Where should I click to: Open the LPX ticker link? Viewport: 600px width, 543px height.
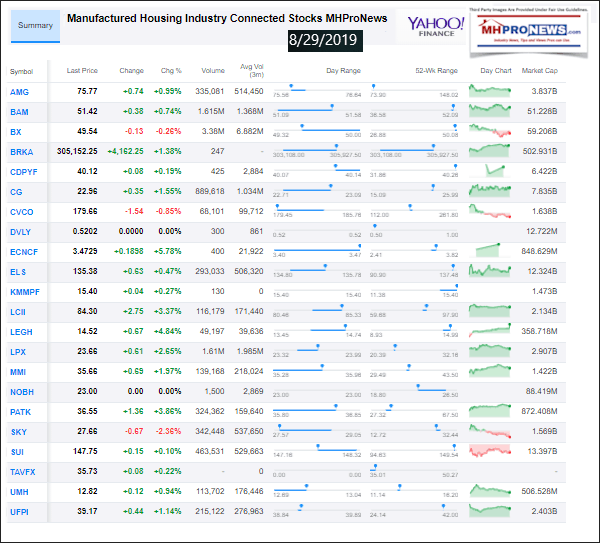point(18,352)
